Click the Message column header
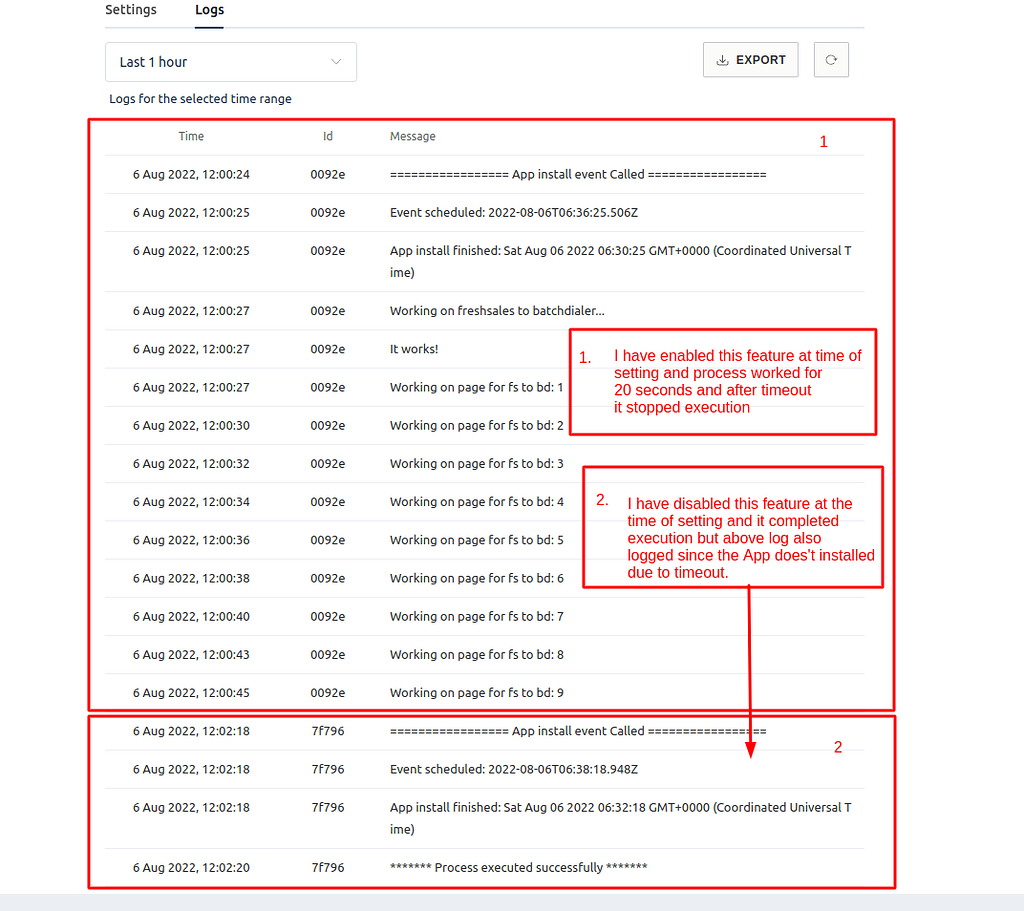This screenshot has width=1024, height=911. tap(412, 136)
